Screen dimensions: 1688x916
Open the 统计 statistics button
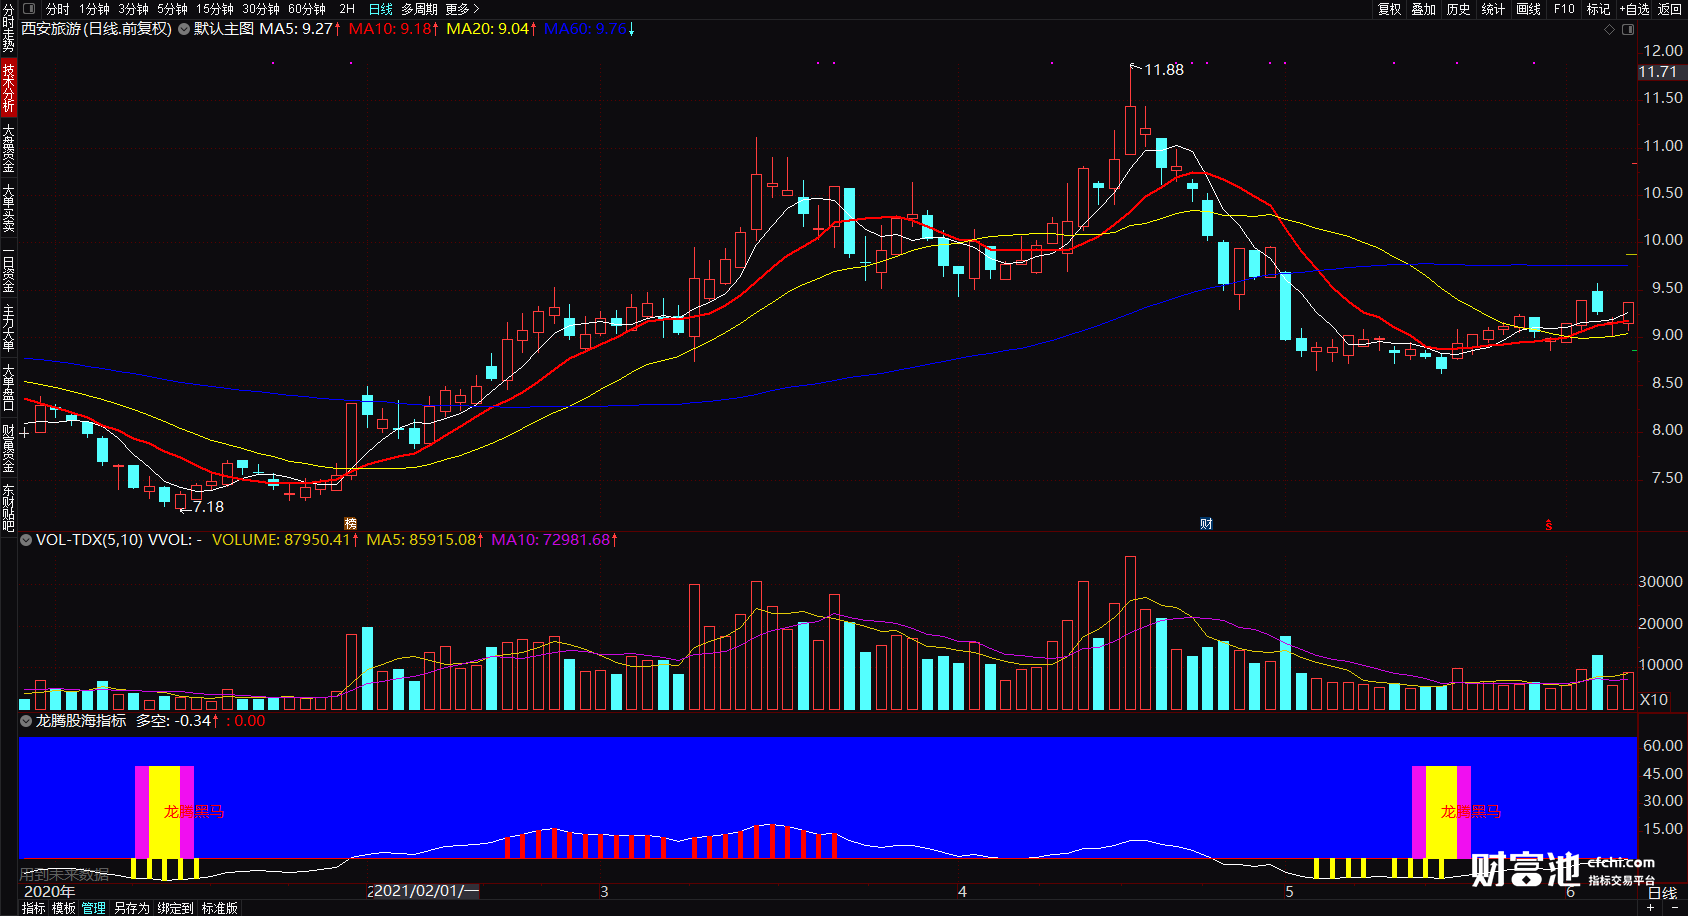click(1493, 8)
